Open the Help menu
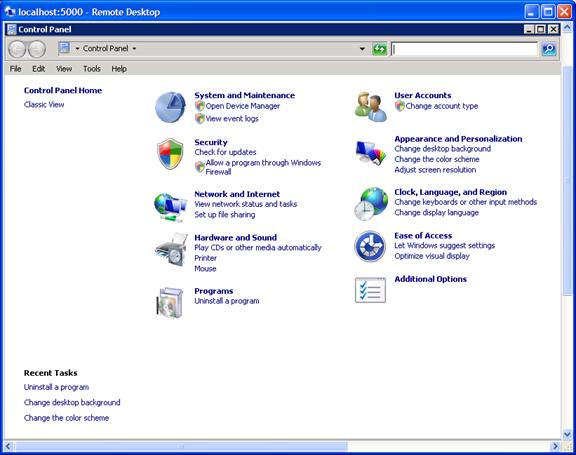Screen dimensions: 576x455 click(119, 69)
